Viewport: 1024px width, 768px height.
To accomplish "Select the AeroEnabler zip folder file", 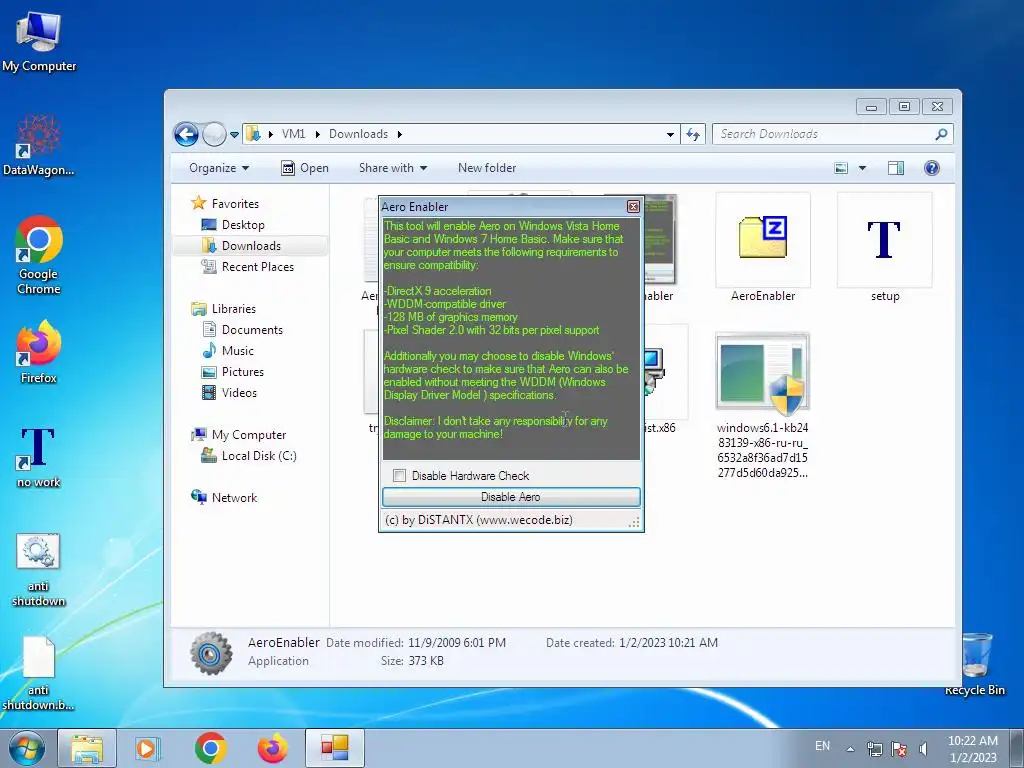I will [x=763, y=248].
